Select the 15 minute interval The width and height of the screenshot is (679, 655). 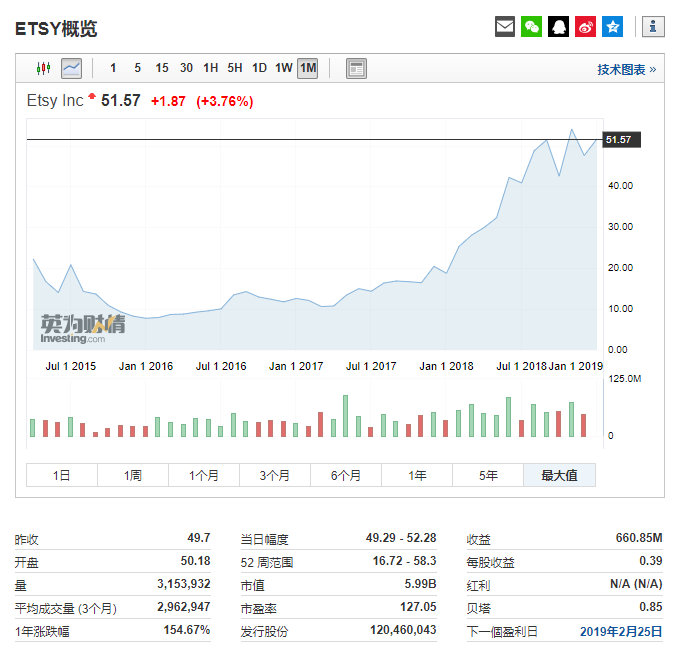tap(162, 68)
